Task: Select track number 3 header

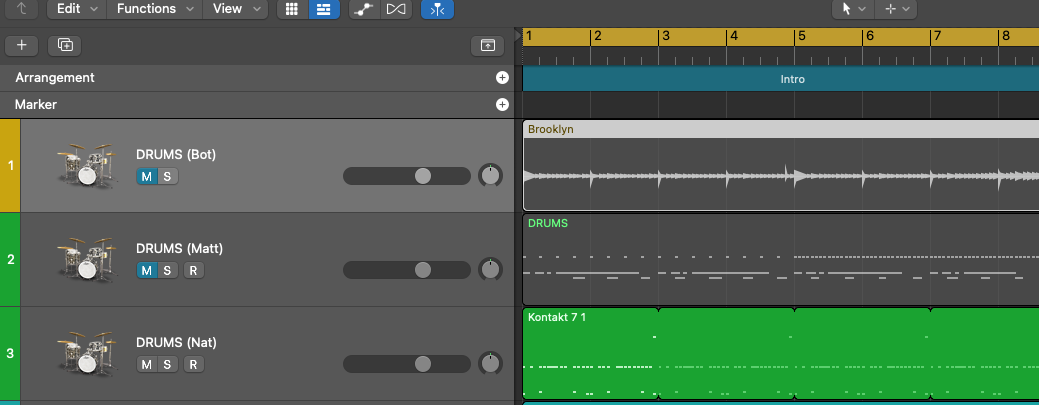Action: [10, 354]
